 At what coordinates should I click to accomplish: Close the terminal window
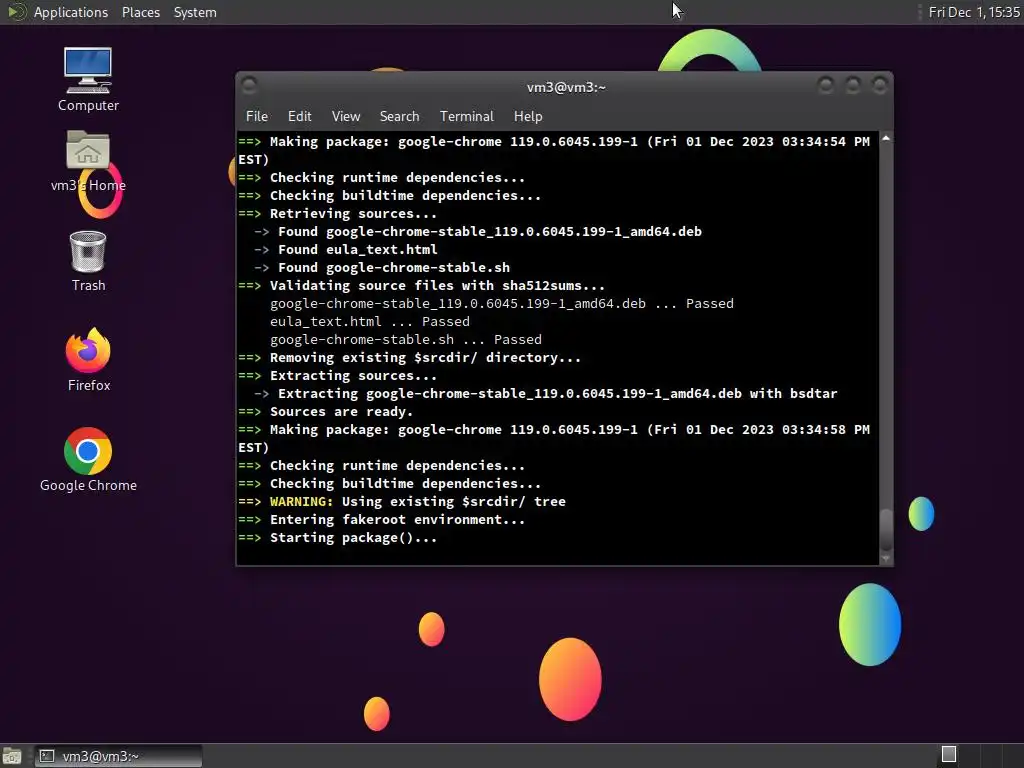(x=880, y=86)
